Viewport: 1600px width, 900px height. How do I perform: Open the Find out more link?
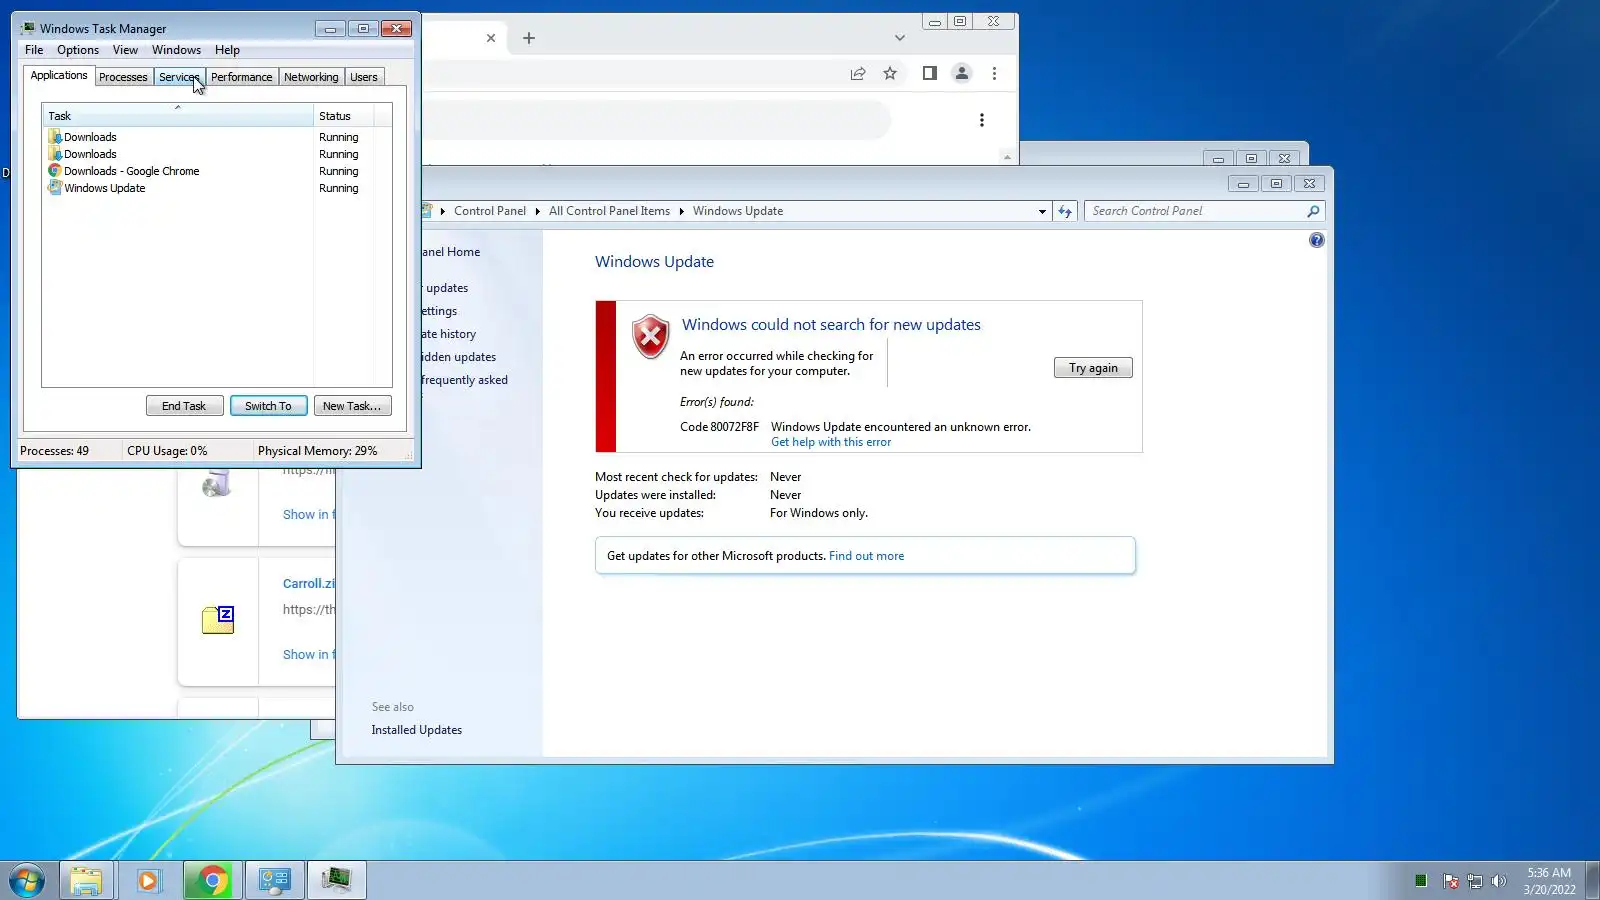coord(866,556)
